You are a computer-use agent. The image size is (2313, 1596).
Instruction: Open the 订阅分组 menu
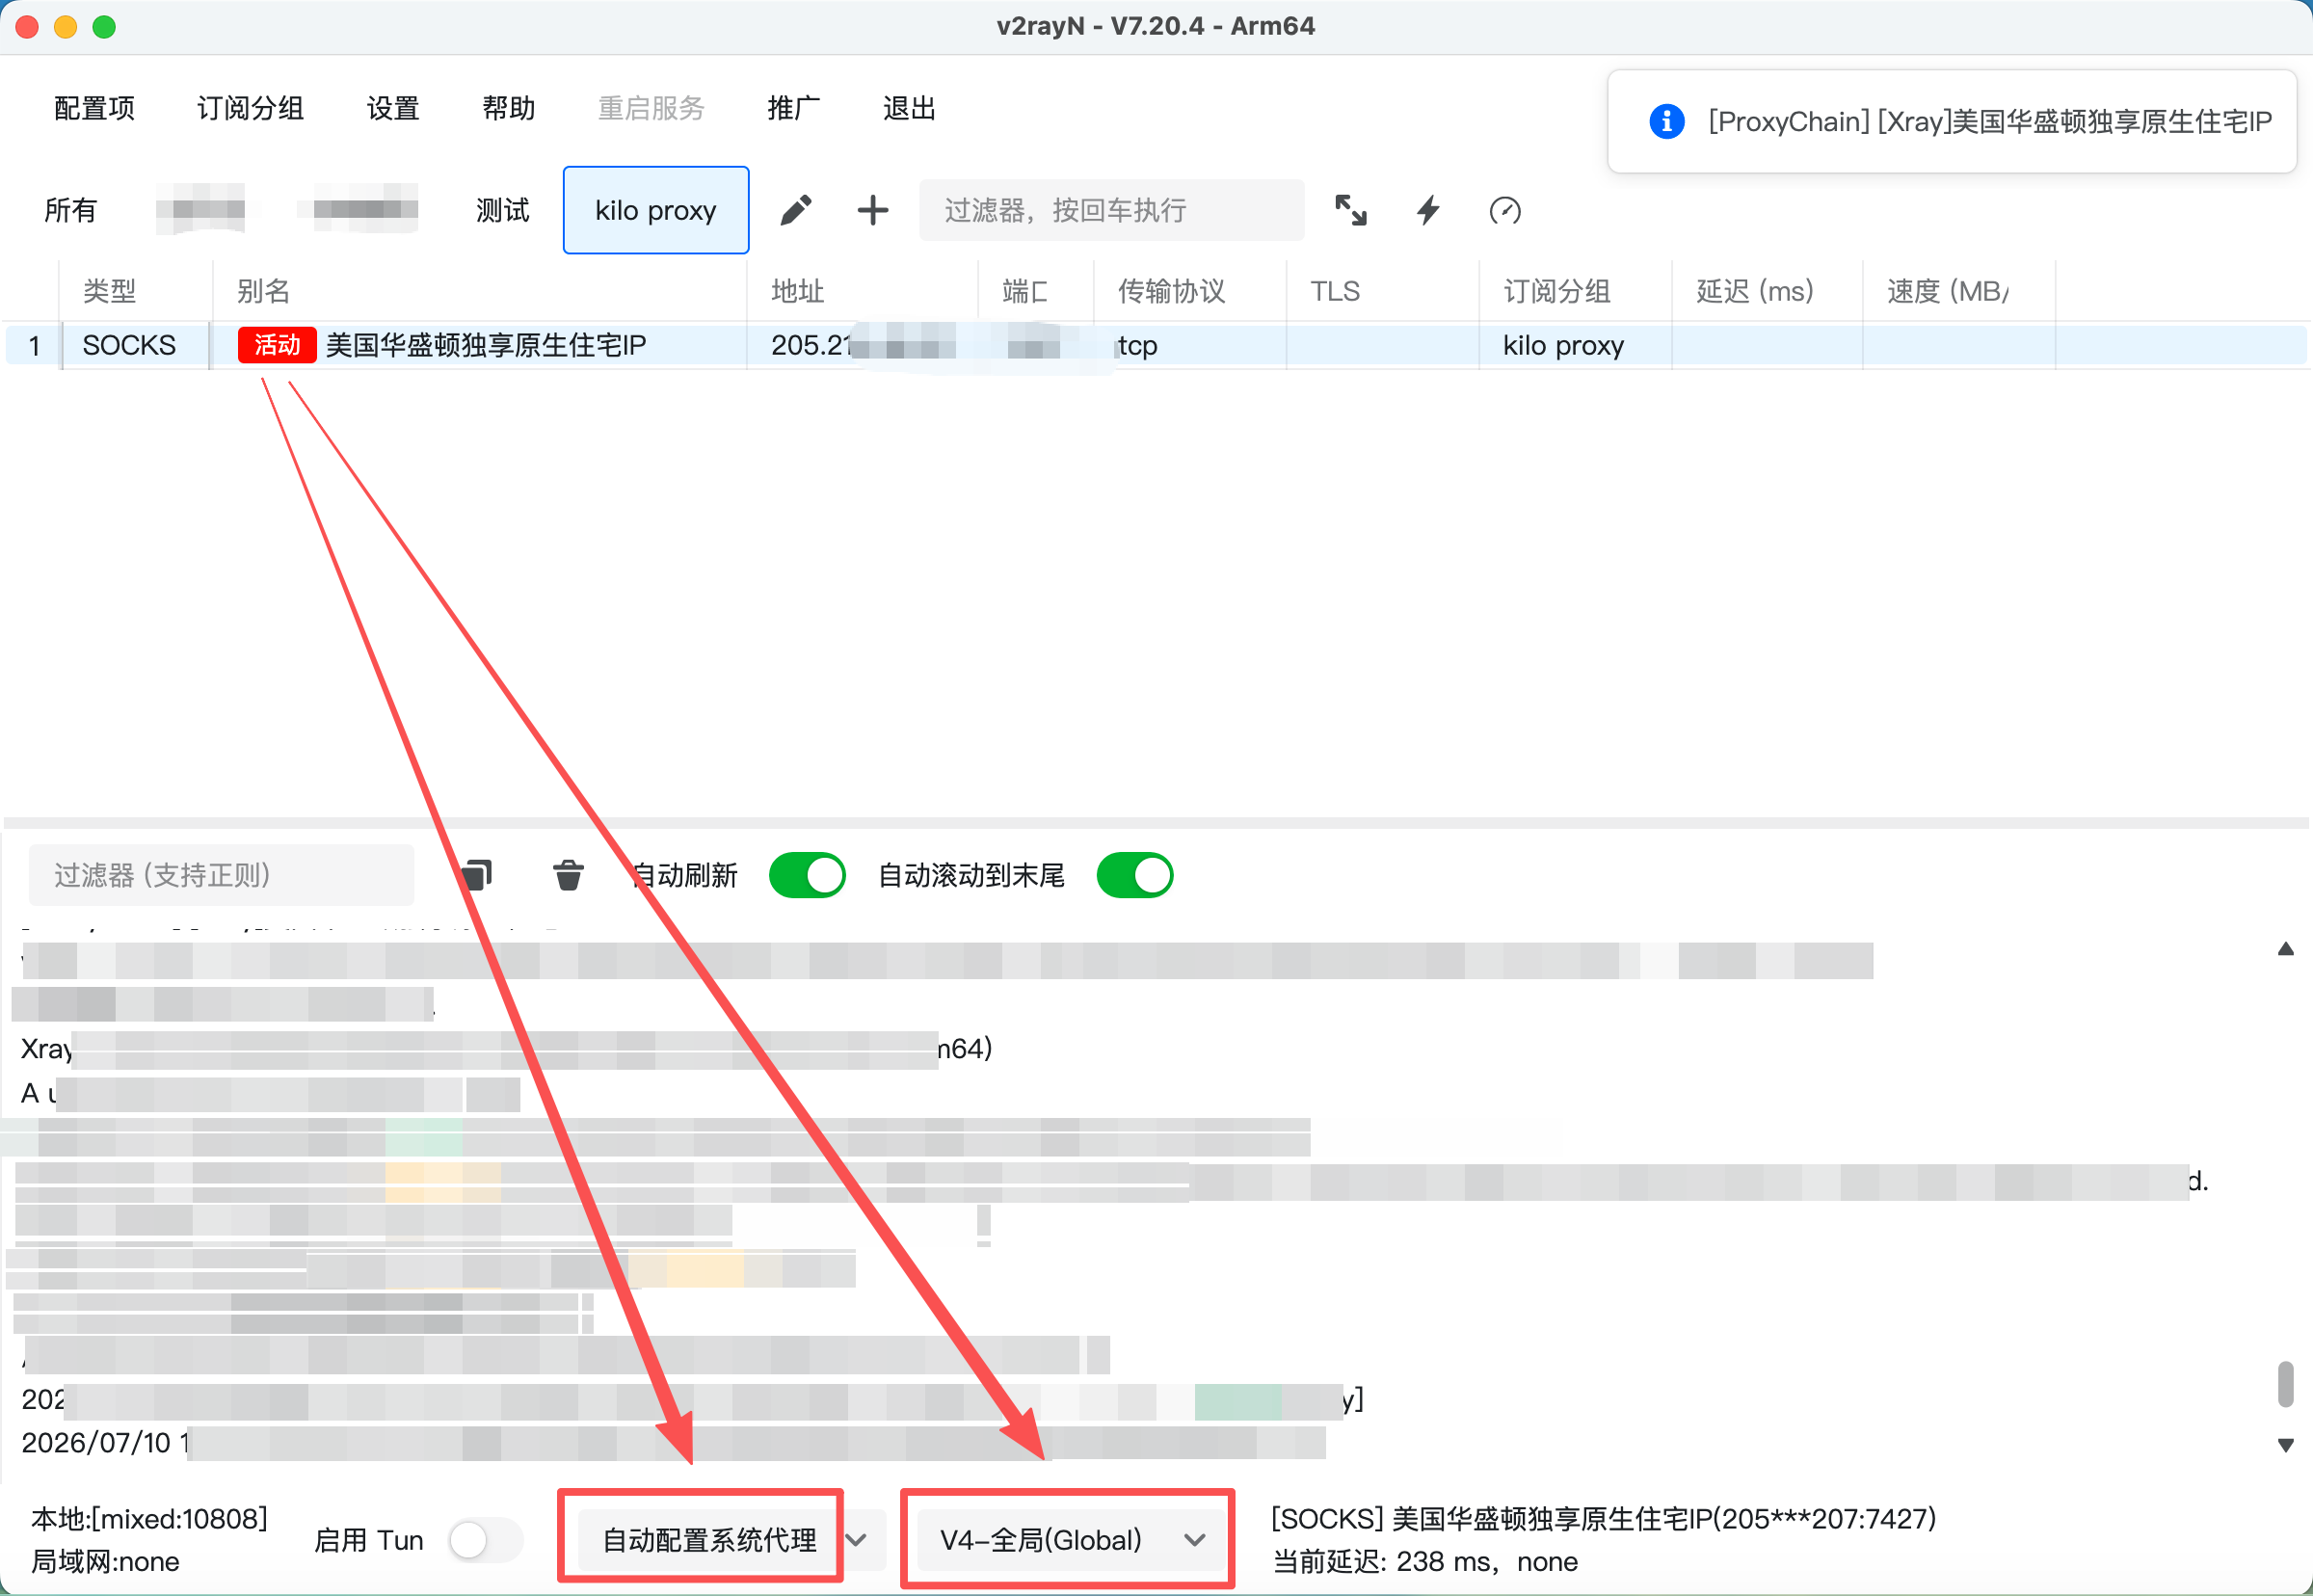tap(250, 108)
